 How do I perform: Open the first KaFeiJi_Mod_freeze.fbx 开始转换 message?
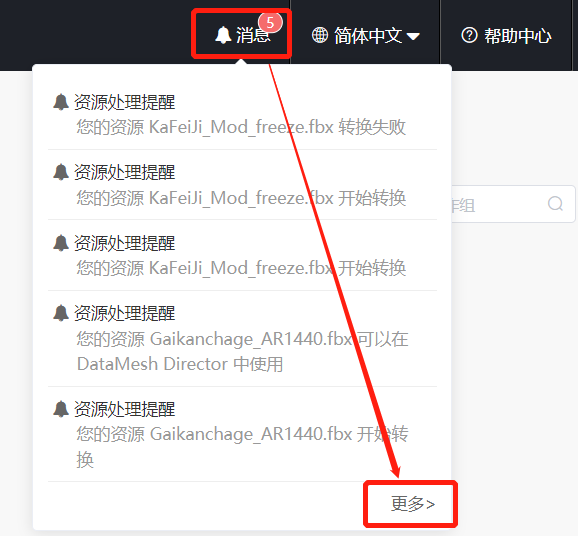coord(242,185)
